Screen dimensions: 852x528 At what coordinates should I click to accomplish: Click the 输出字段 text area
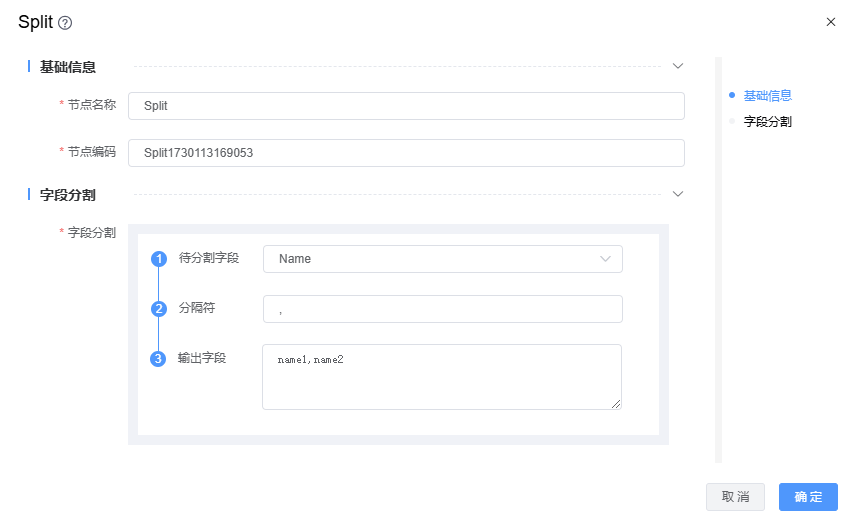pyautogui.click(x=441, y=376)
